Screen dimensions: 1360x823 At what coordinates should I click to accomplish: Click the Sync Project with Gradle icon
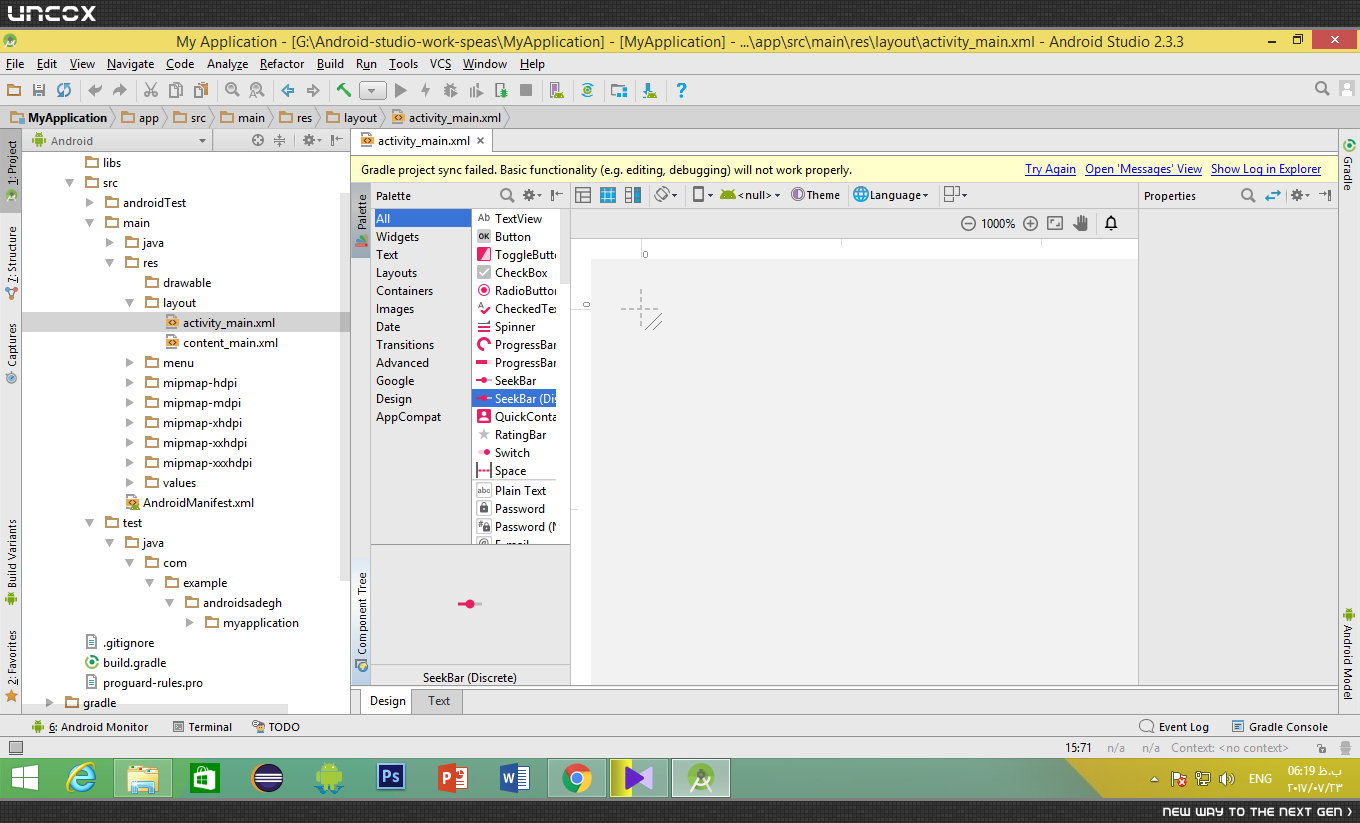point(588,90)
